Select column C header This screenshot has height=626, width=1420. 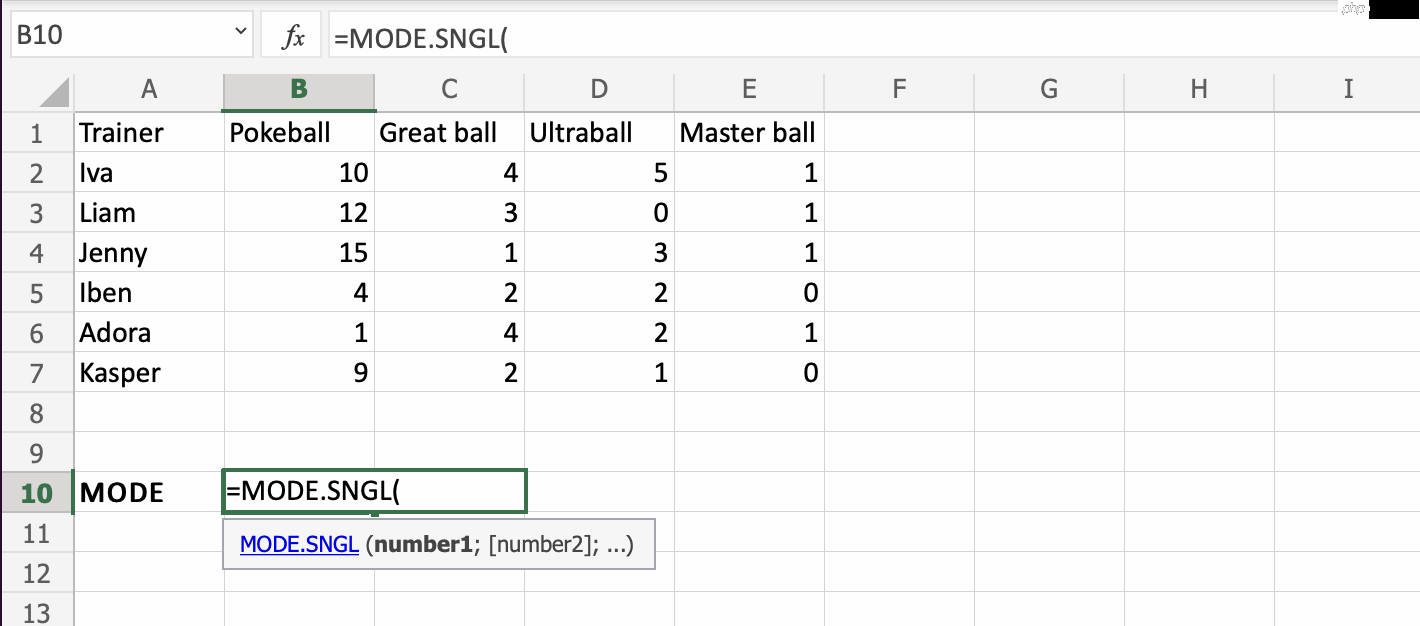[449, 89]
